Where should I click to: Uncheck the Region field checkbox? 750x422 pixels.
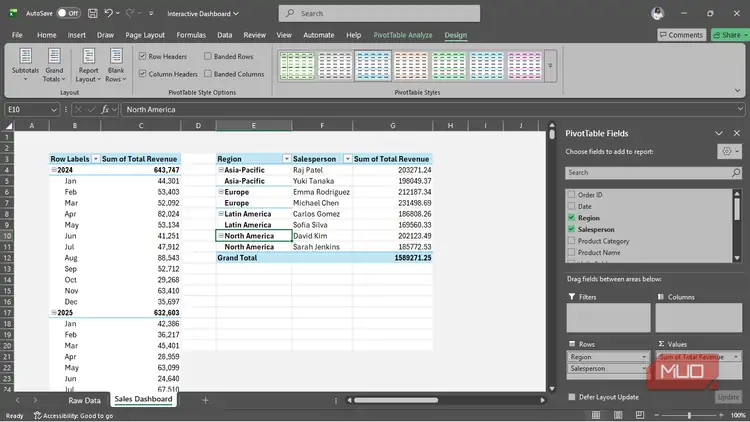[x=571, y=217]
